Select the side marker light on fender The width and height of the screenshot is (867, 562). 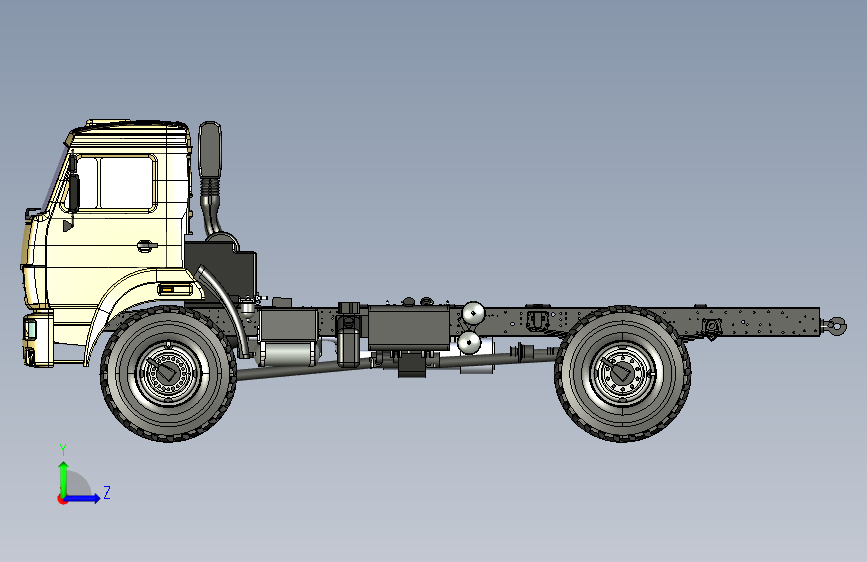(175, 289)
